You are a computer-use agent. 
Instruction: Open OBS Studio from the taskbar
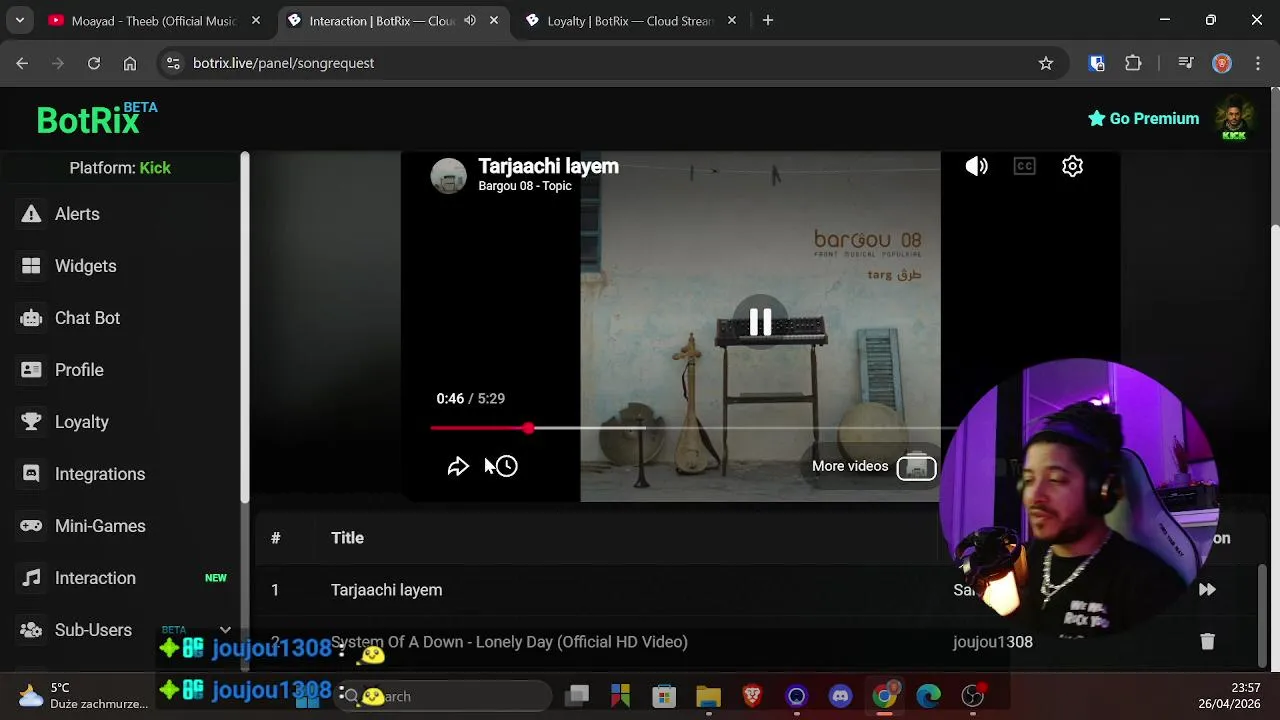[x=973, y=696]
